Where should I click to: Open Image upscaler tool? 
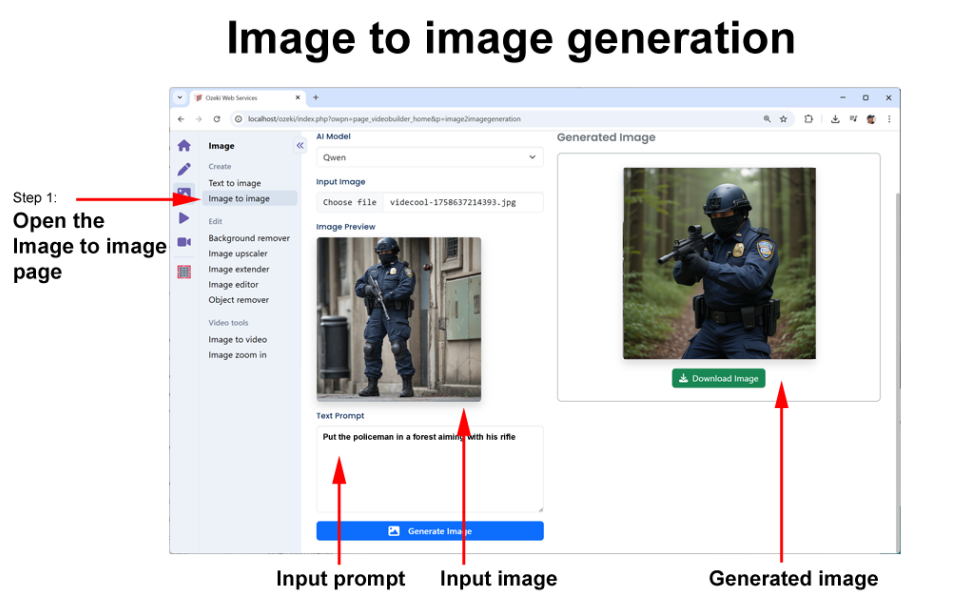point(238,254)
